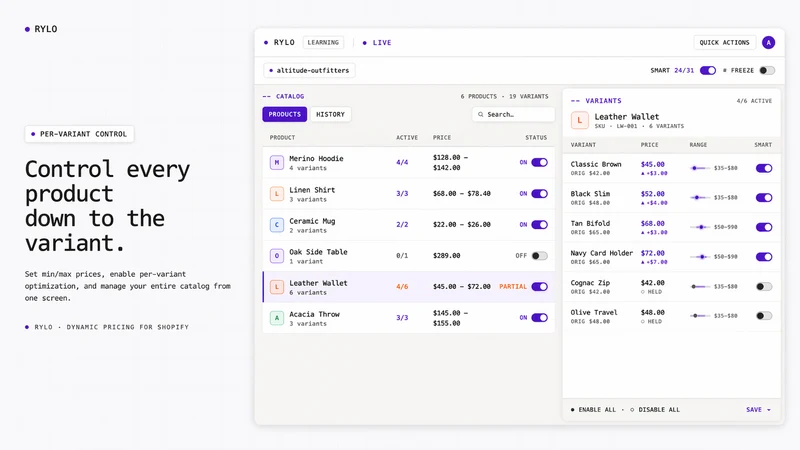Select the Oak Side Table product row
Image resolution: width=800 pixels, height=450 pixels.
(409, 256)
